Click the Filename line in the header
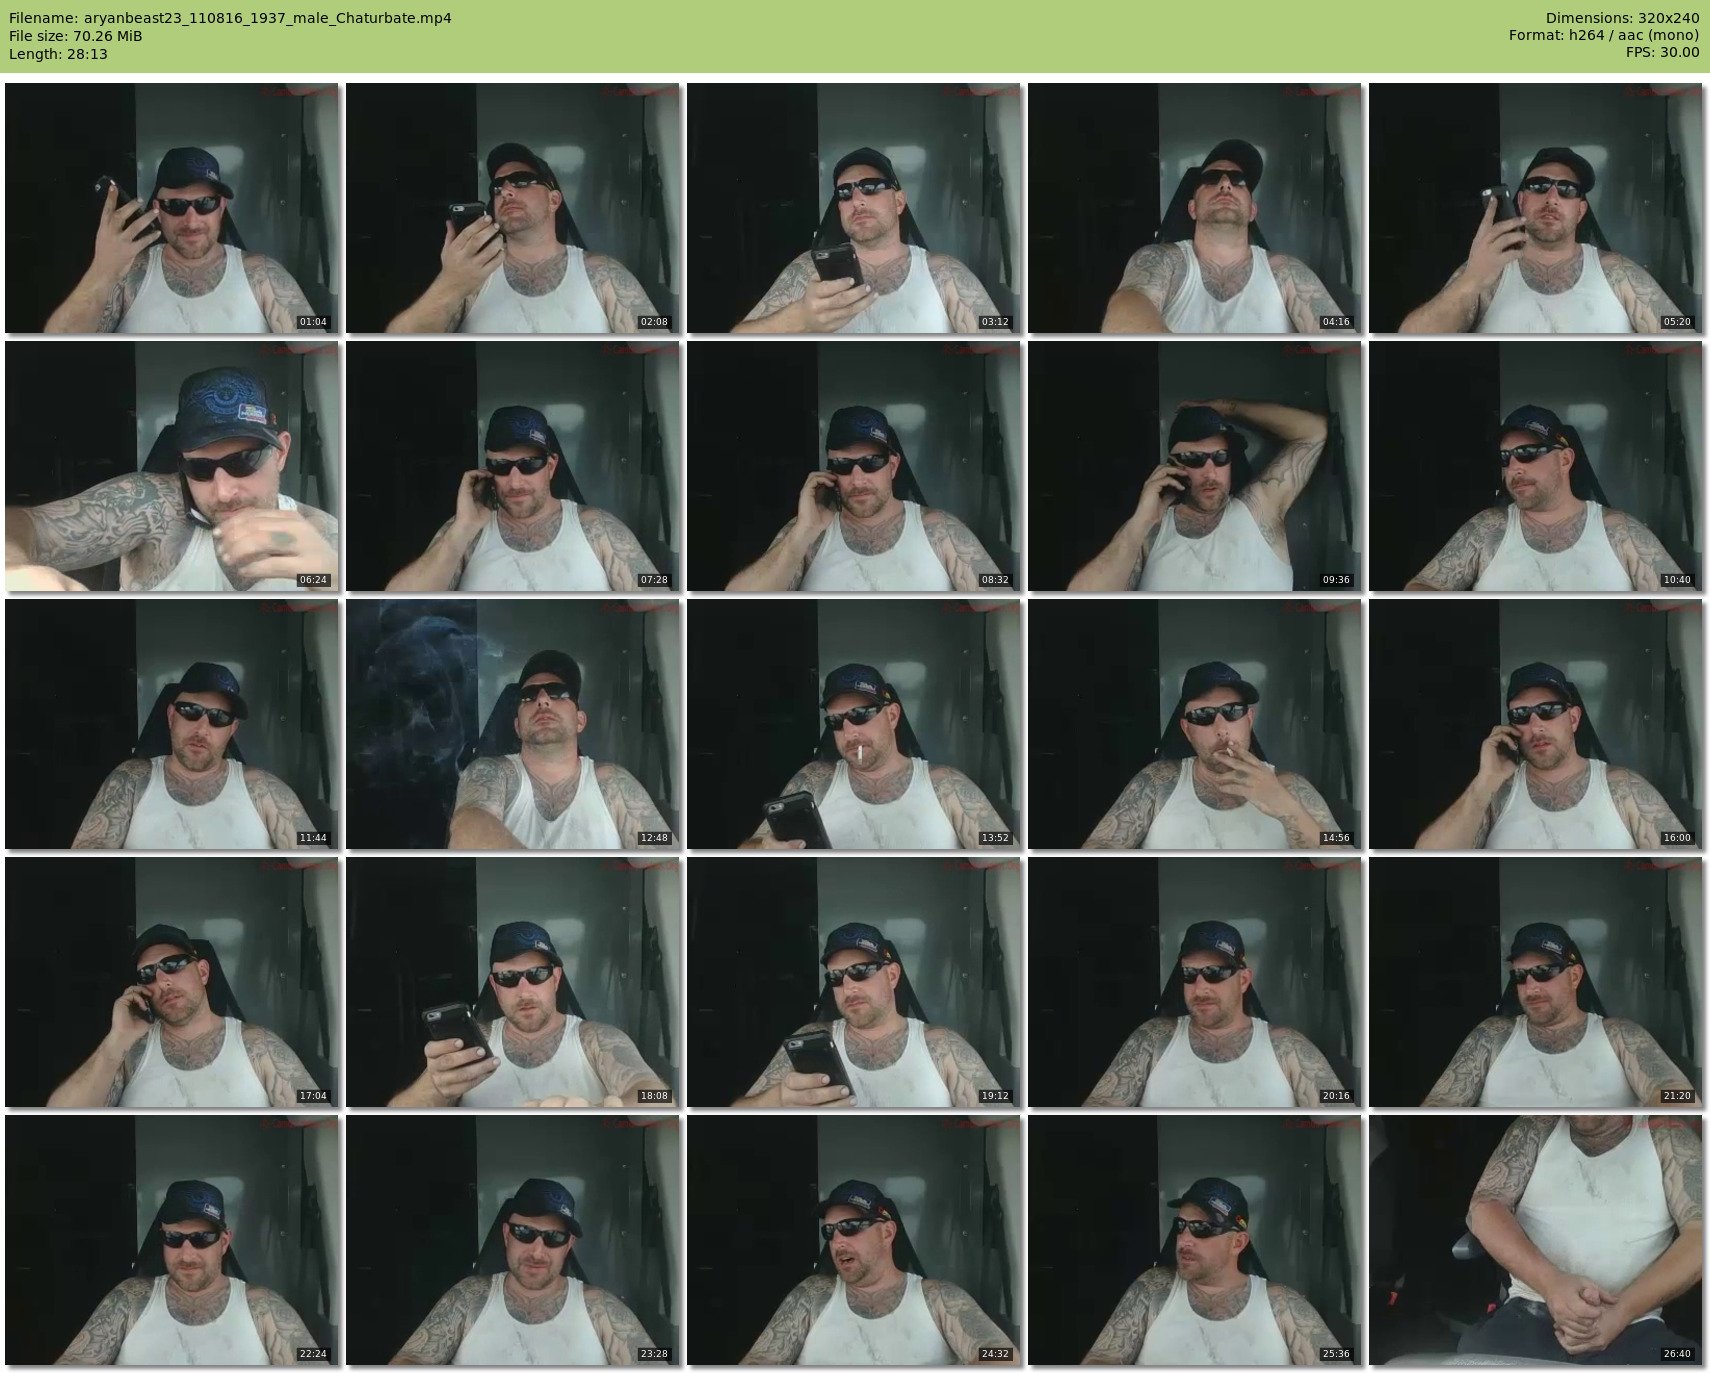The width and height of the screenshot is (1710, 1373). (230, 18)
